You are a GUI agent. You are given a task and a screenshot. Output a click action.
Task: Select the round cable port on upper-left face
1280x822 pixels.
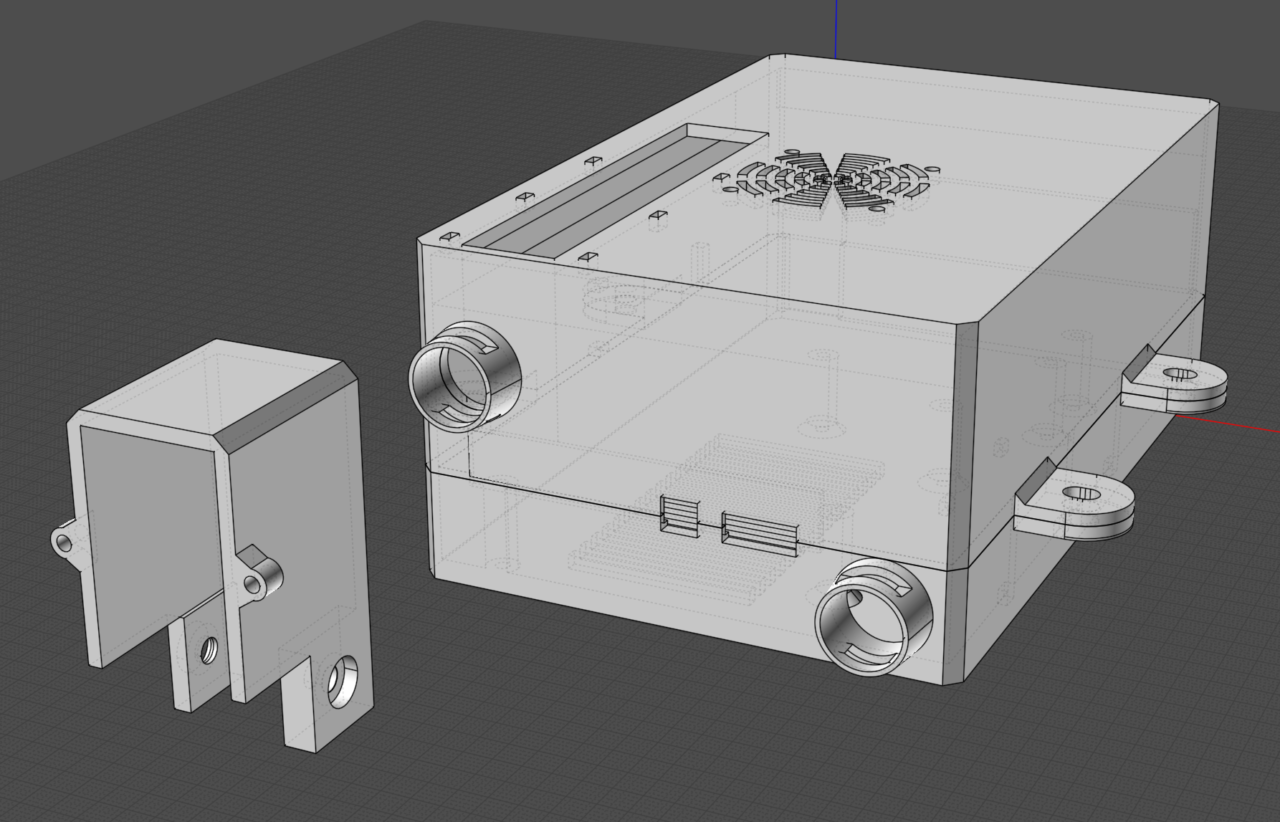pos(465,376)
